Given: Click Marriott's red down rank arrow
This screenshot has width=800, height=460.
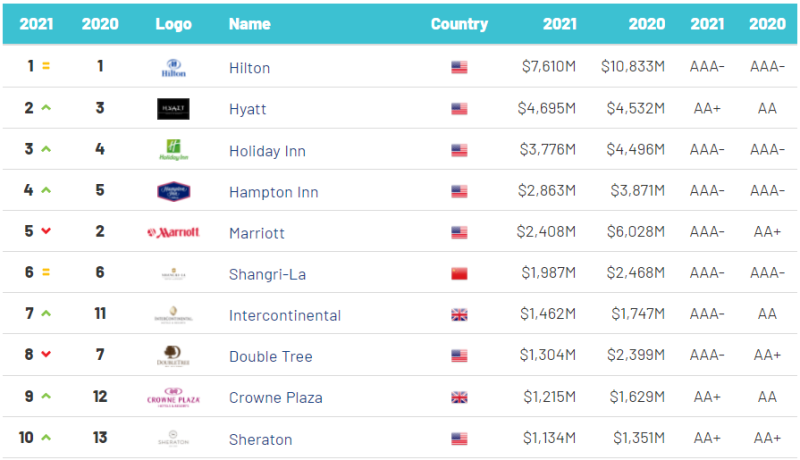Looking at the screenshot, I should 45,232.
